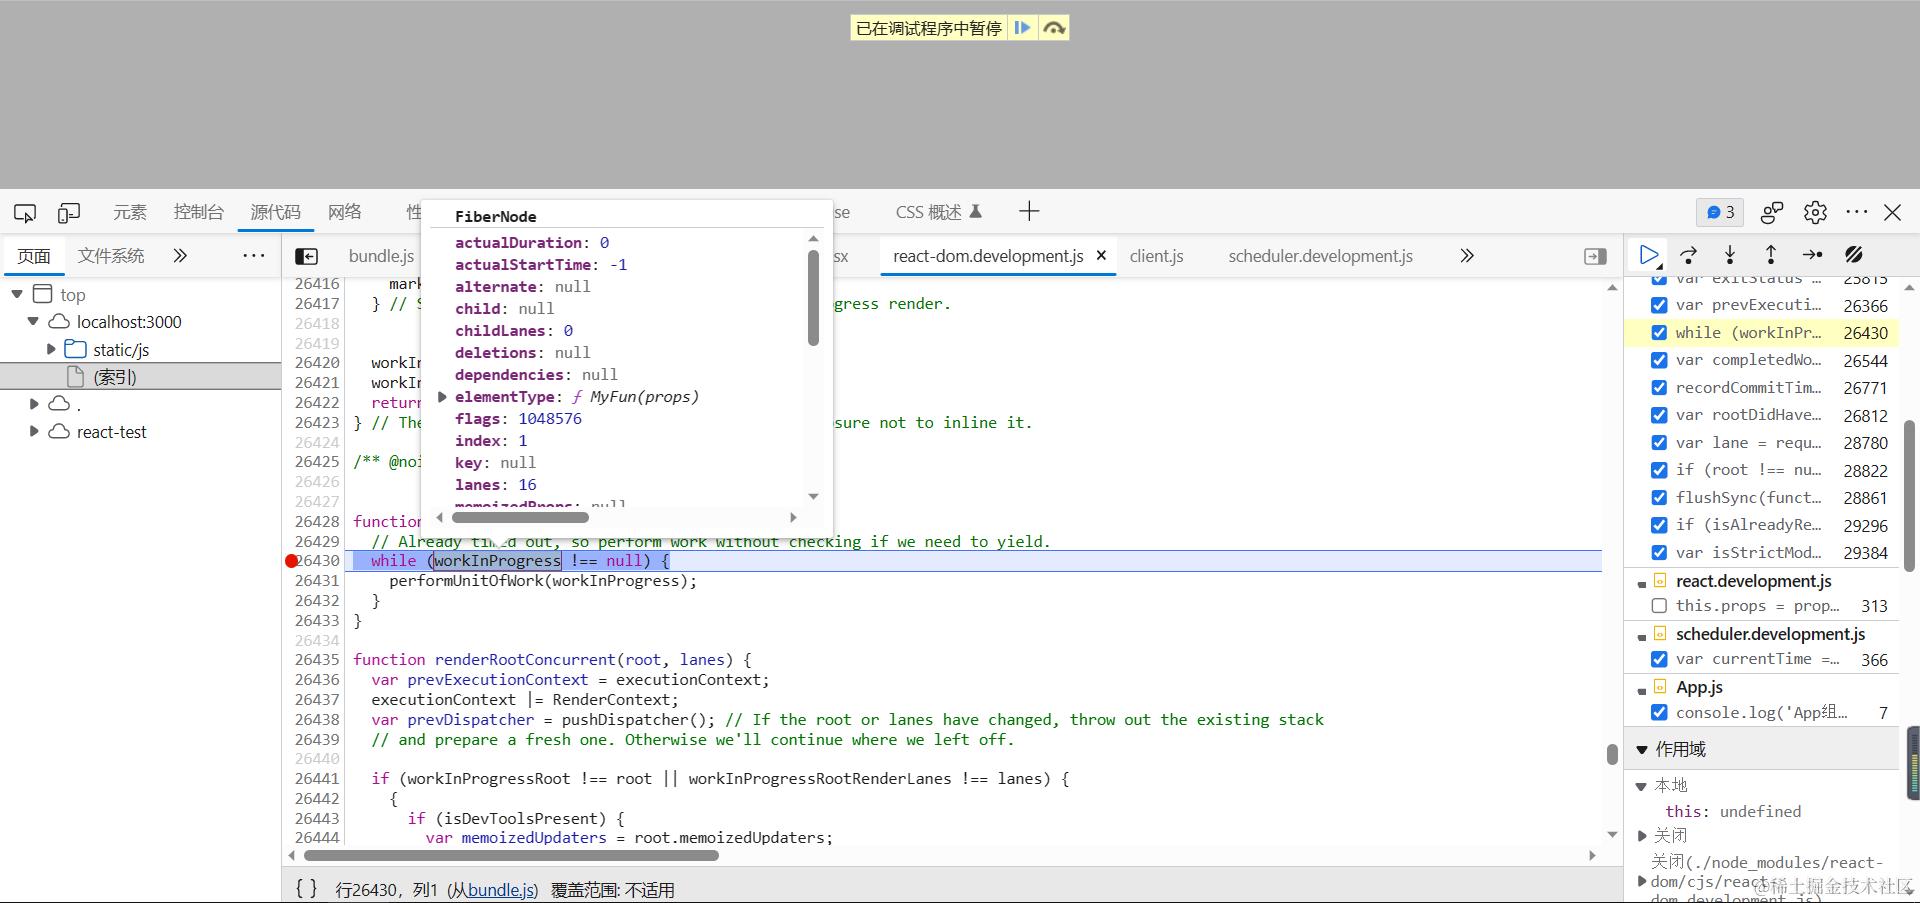Open DevTools settings gear

(1815, 212)
